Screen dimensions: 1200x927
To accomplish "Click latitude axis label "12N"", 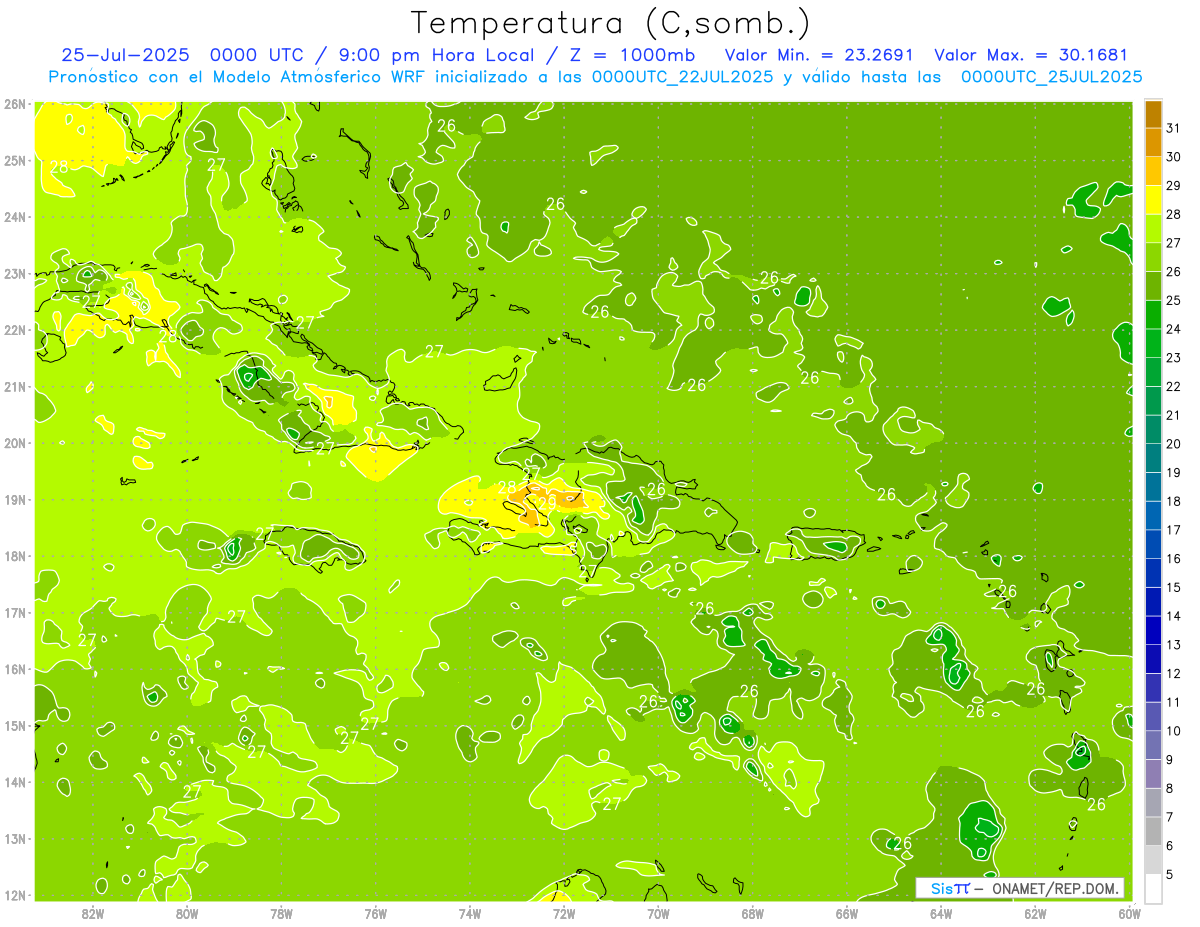I will pyautogui.click(x=15, y=895).
